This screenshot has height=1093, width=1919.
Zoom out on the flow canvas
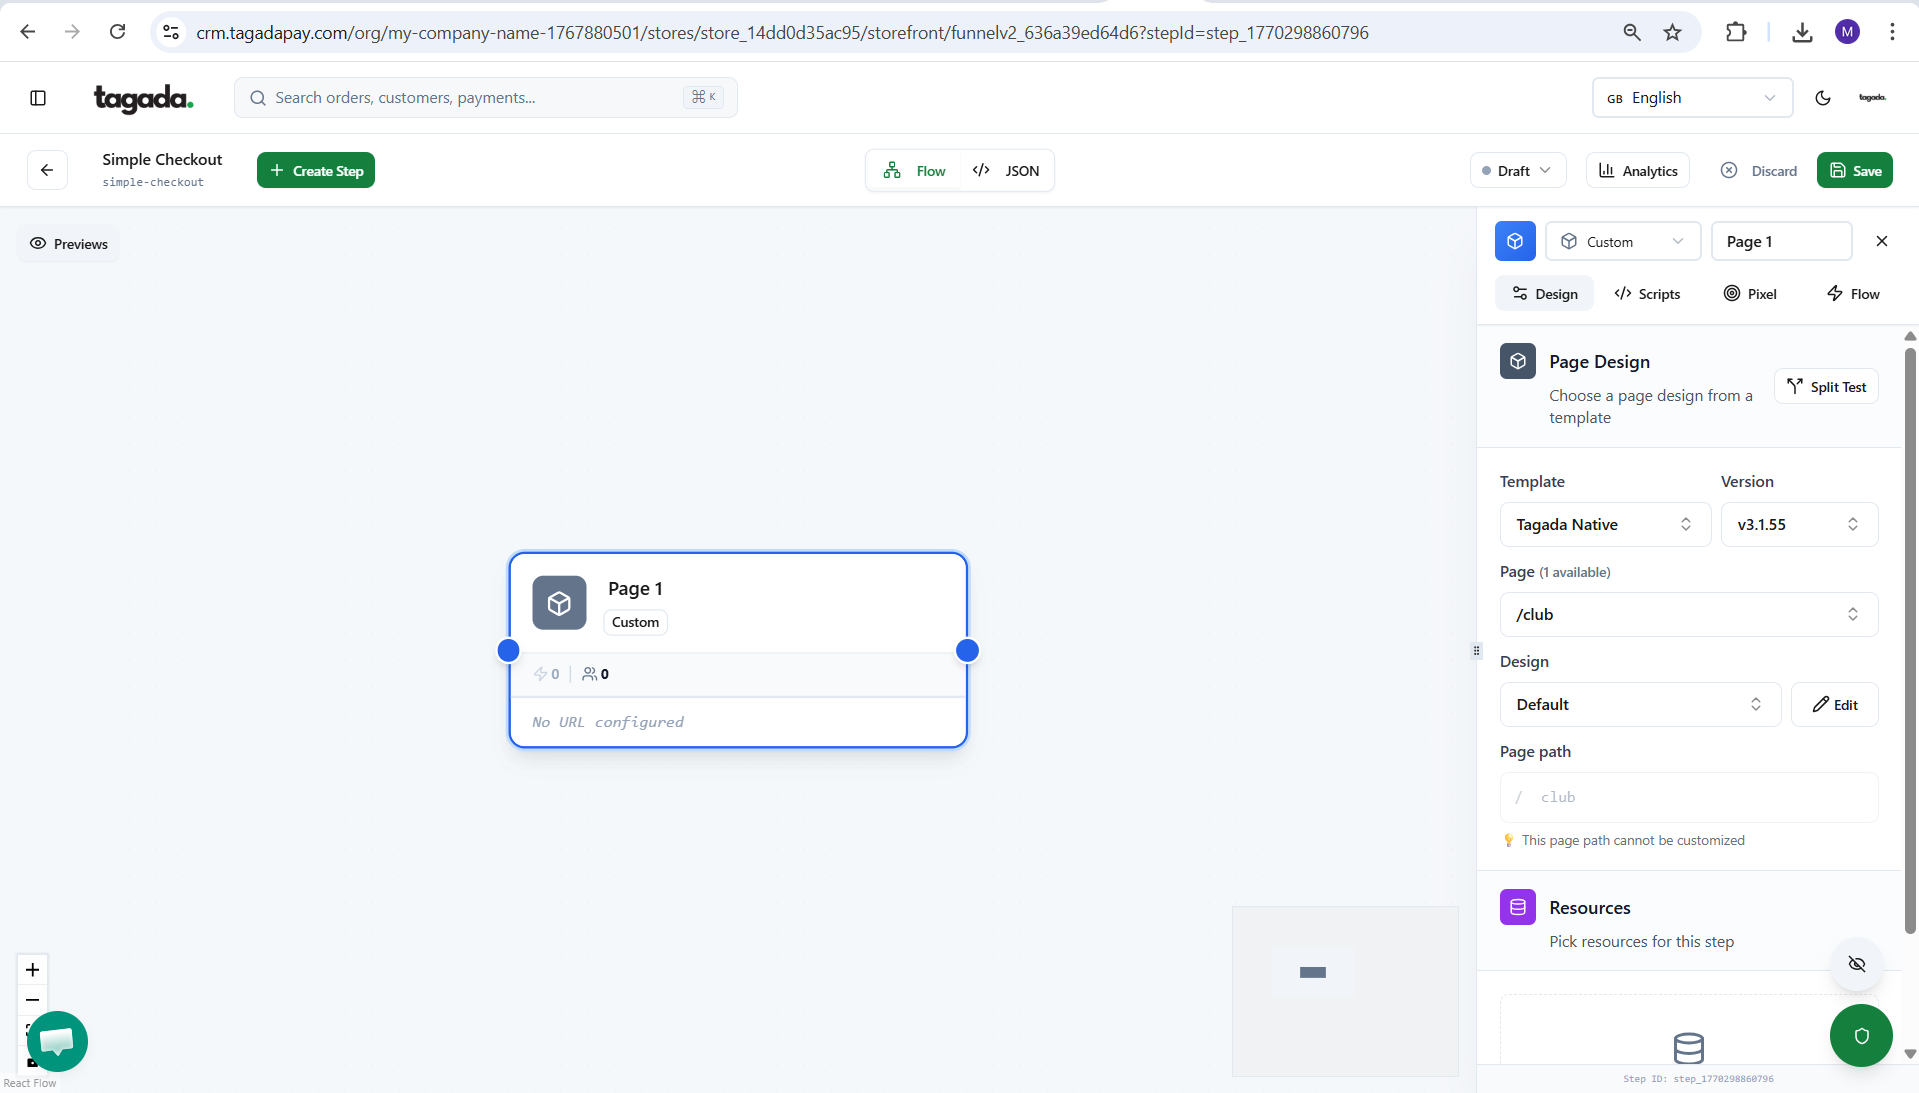pos(32,1000)
